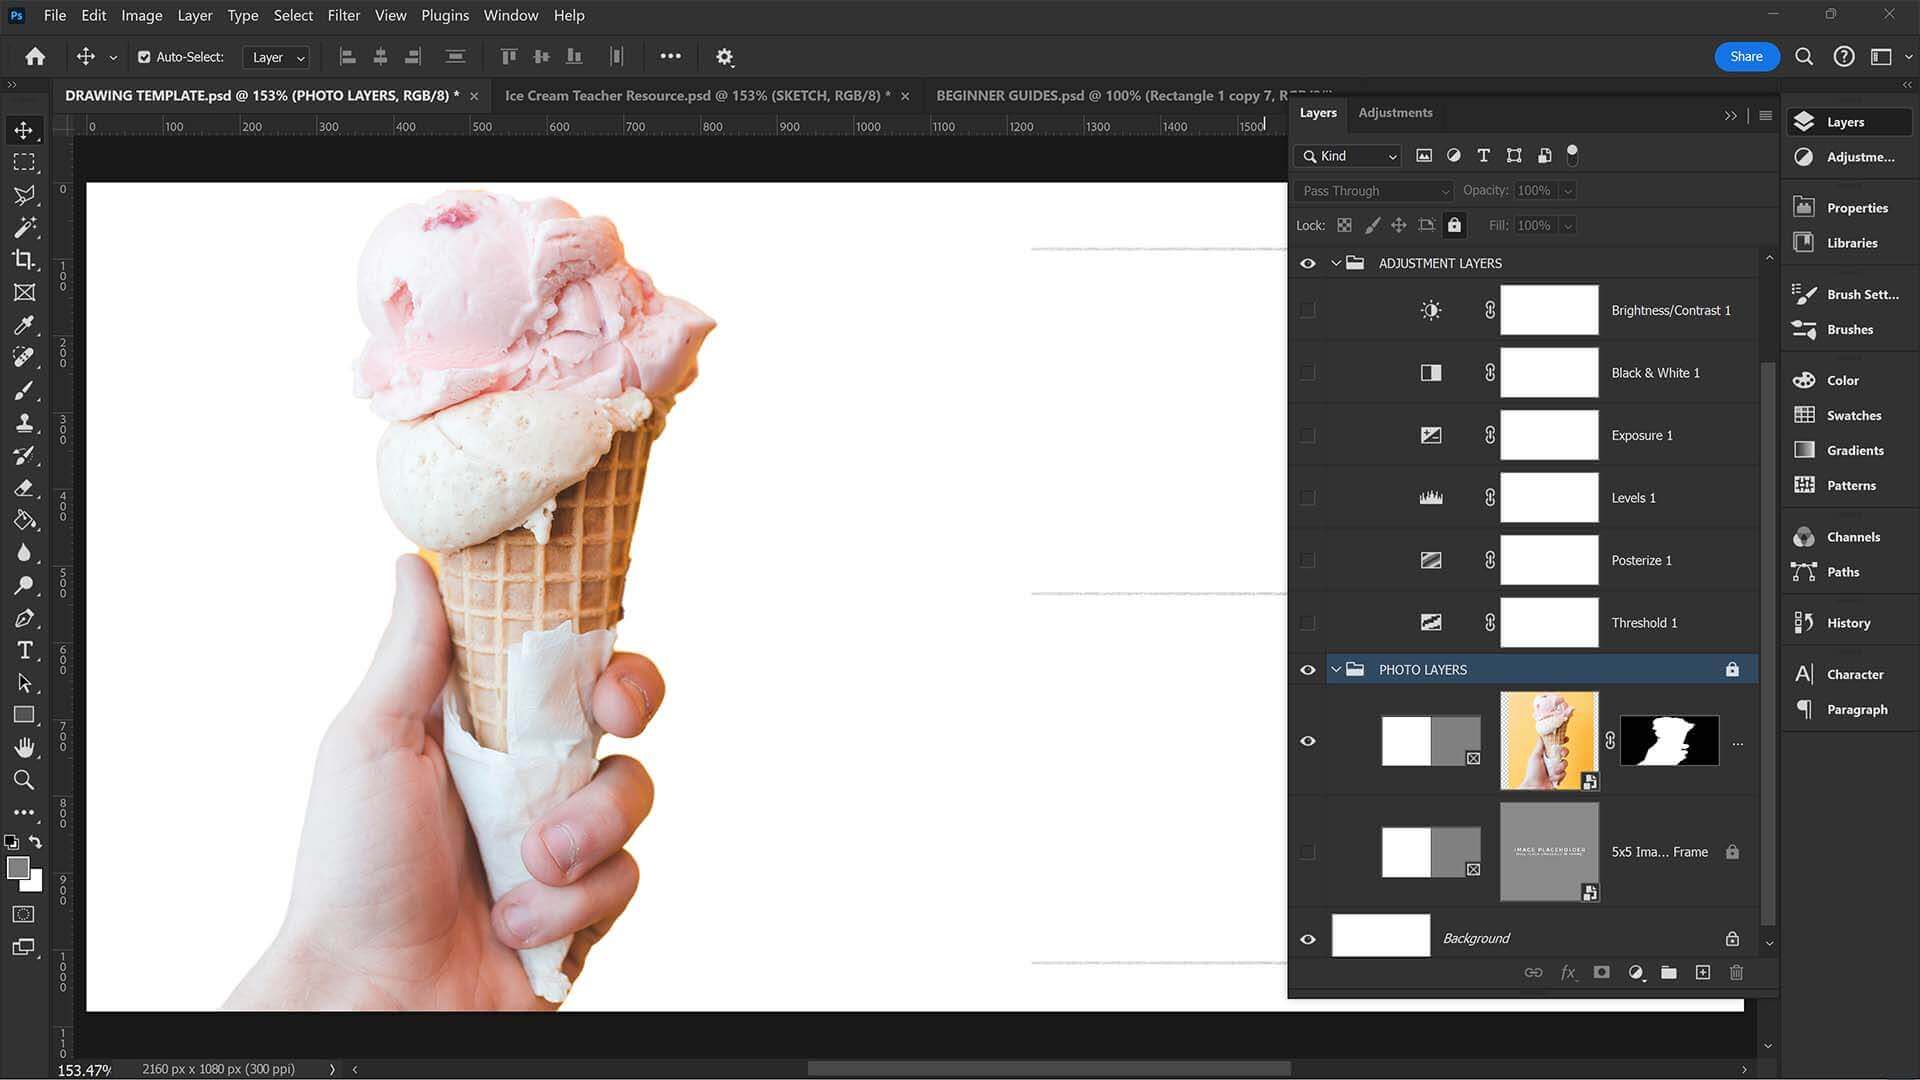
Task: Hide the Background layer
Action: [x=1307, y=938]
